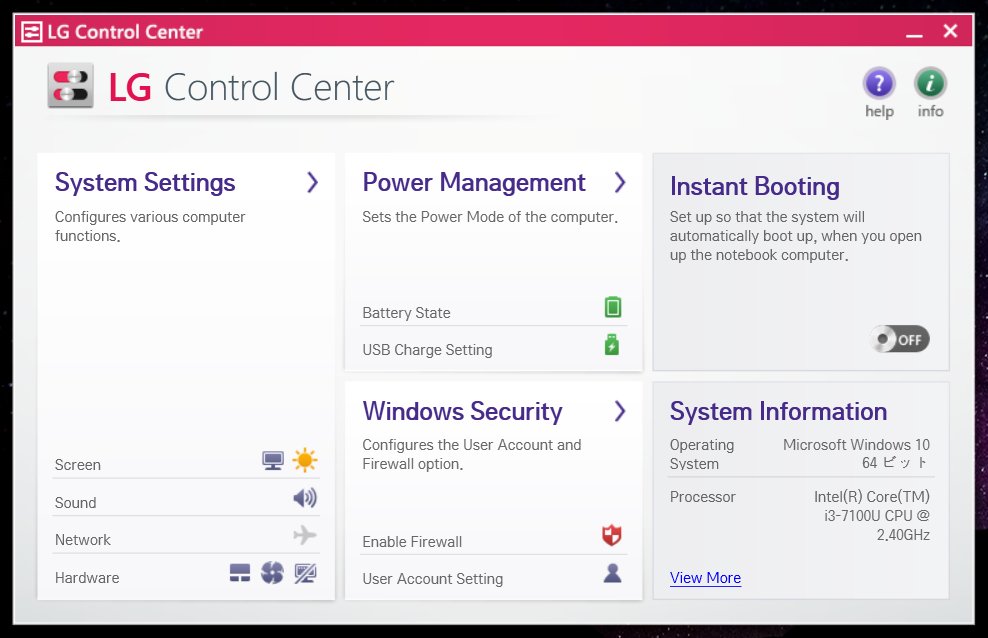Click the fan icon in Hardware row

[x=272, y=572]
